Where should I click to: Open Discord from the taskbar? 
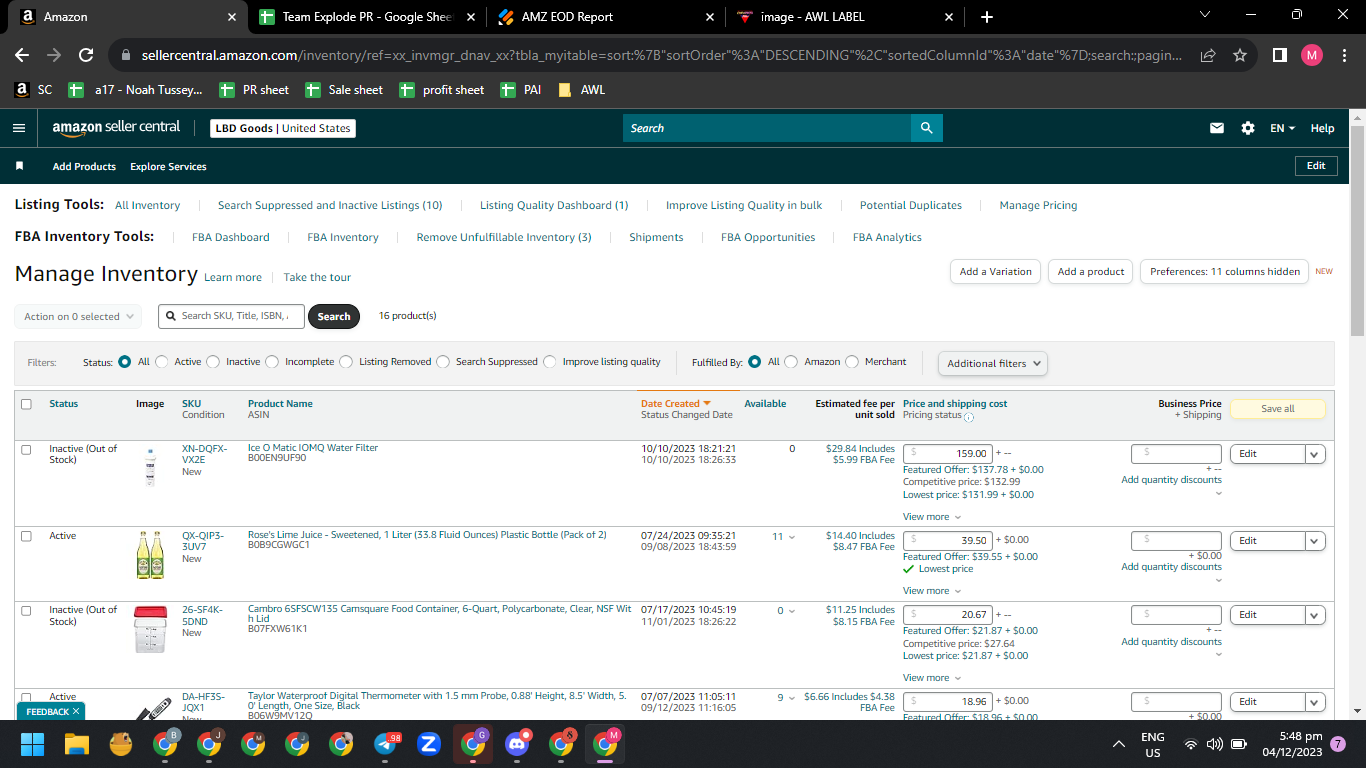click(517, 744)
